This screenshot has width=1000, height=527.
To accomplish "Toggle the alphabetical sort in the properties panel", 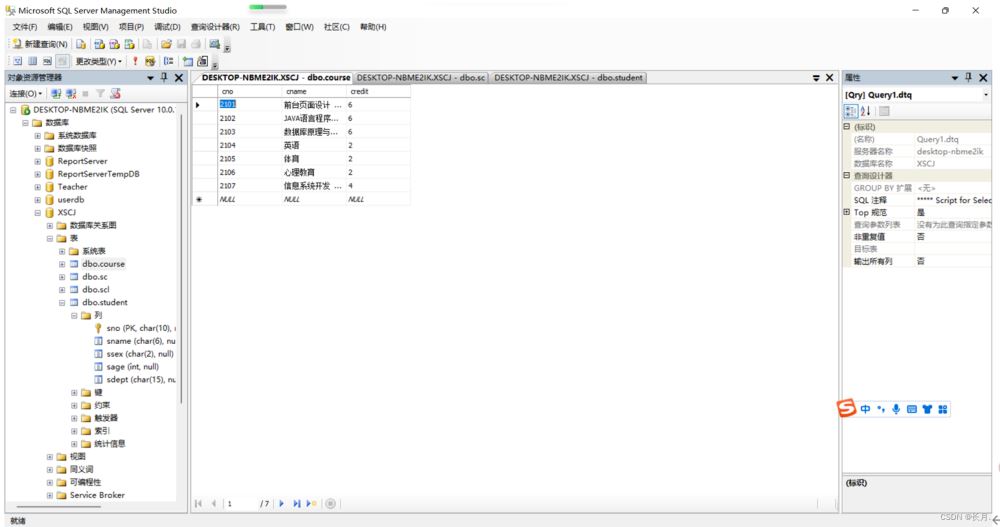I will 865,111.
